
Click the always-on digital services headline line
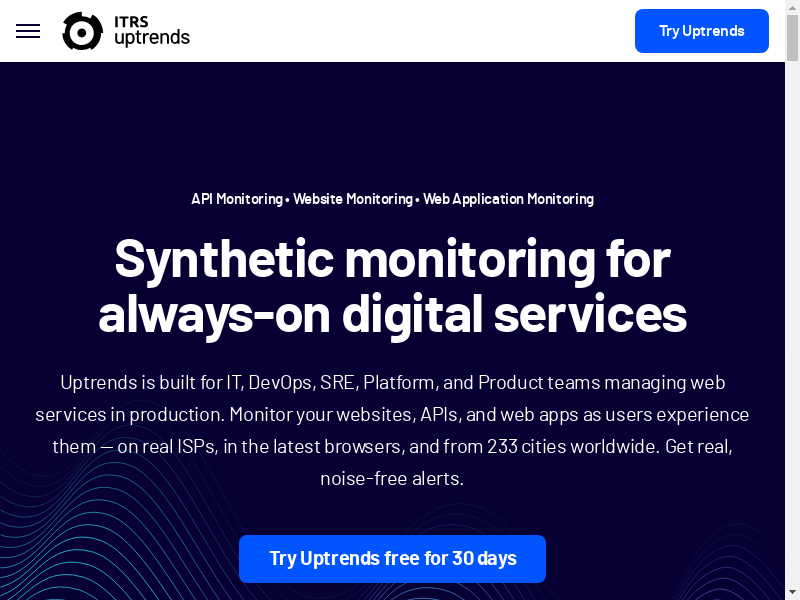click(x=392, y=313)
